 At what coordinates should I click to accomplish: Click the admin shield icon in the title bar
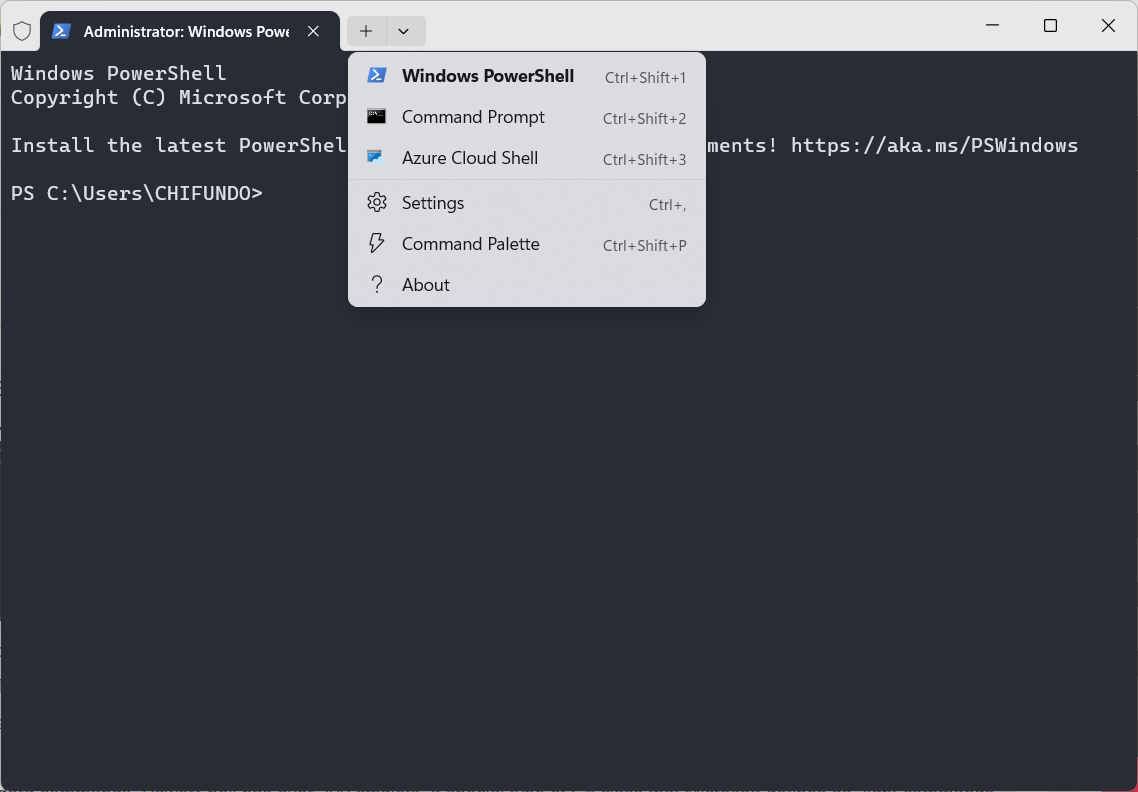coord(20,30)
